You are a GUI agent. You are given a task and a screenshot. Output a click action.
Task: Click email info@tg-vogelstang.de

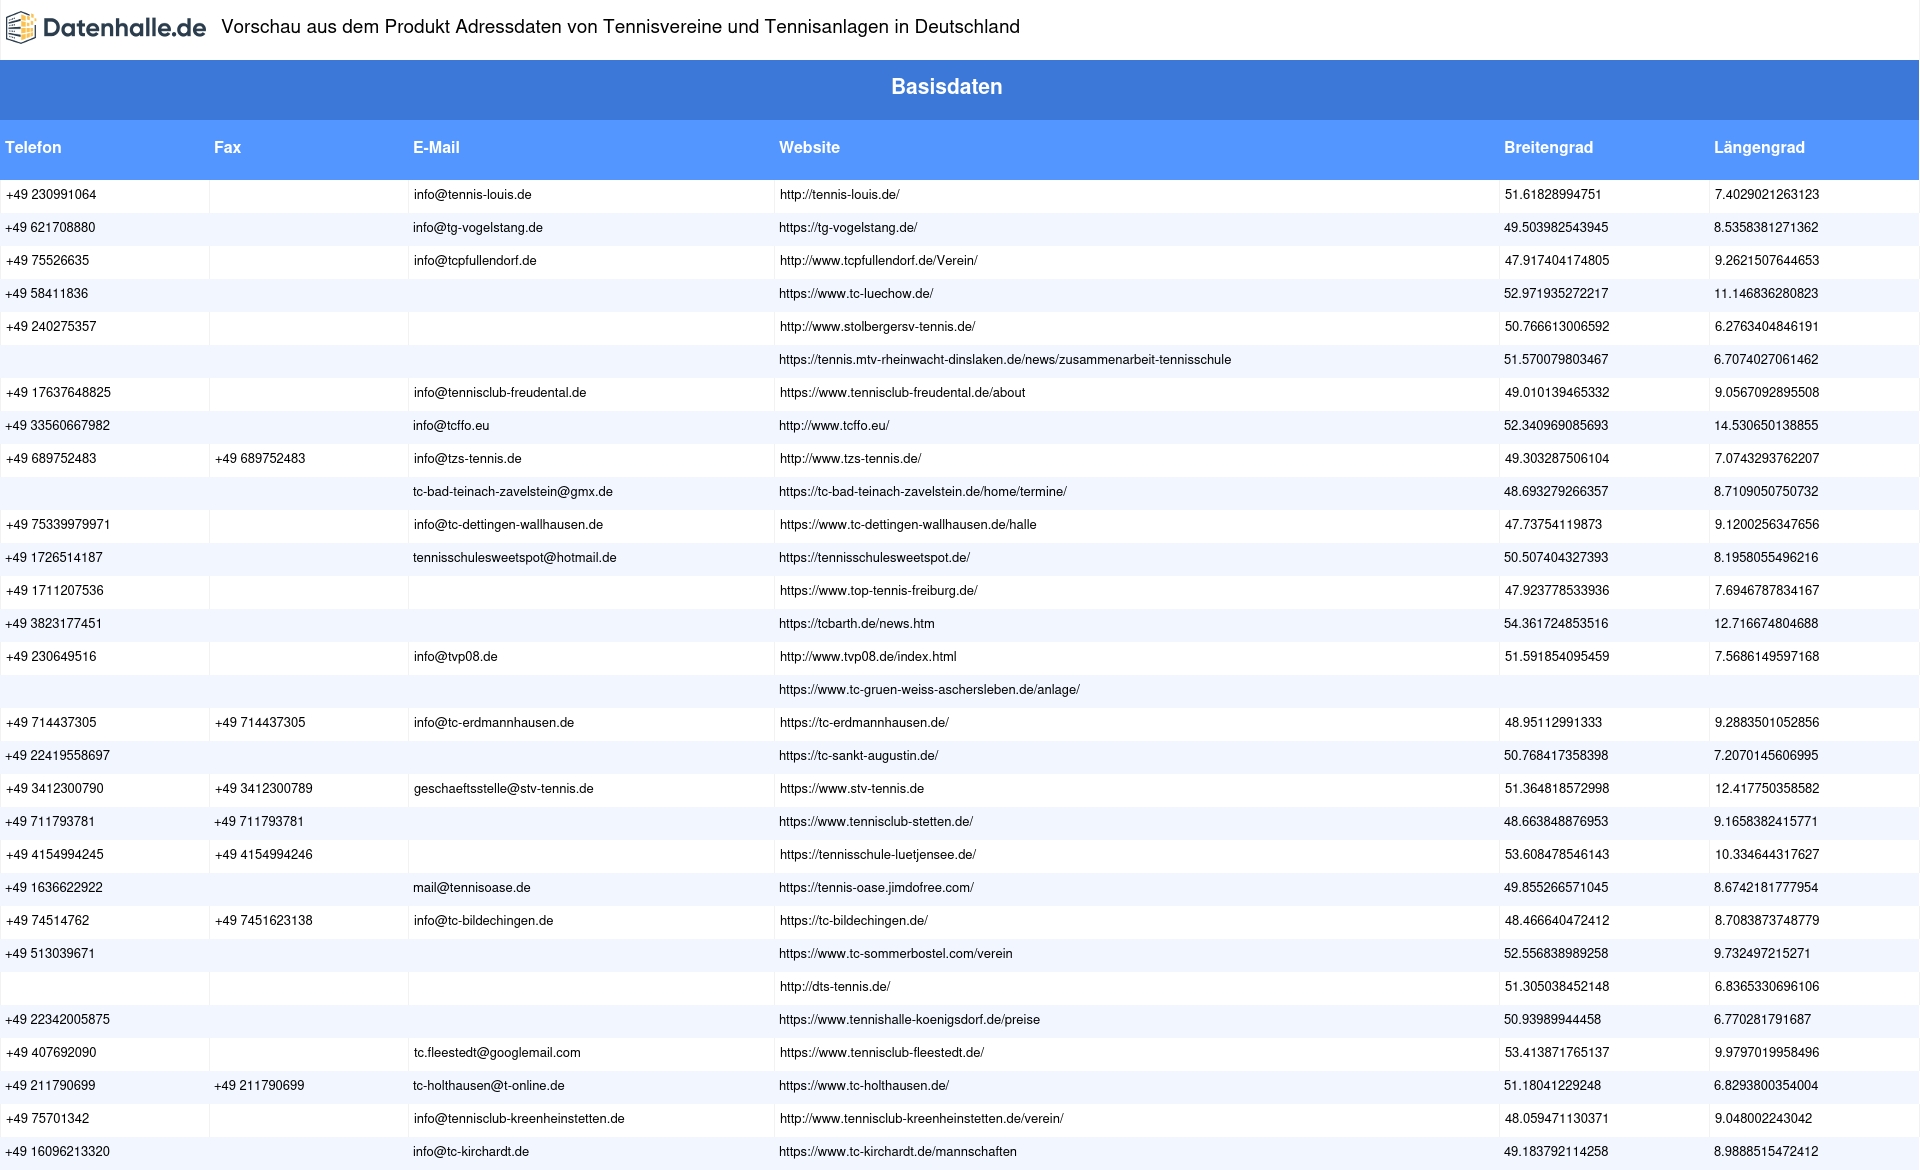(x=478, y=228)
